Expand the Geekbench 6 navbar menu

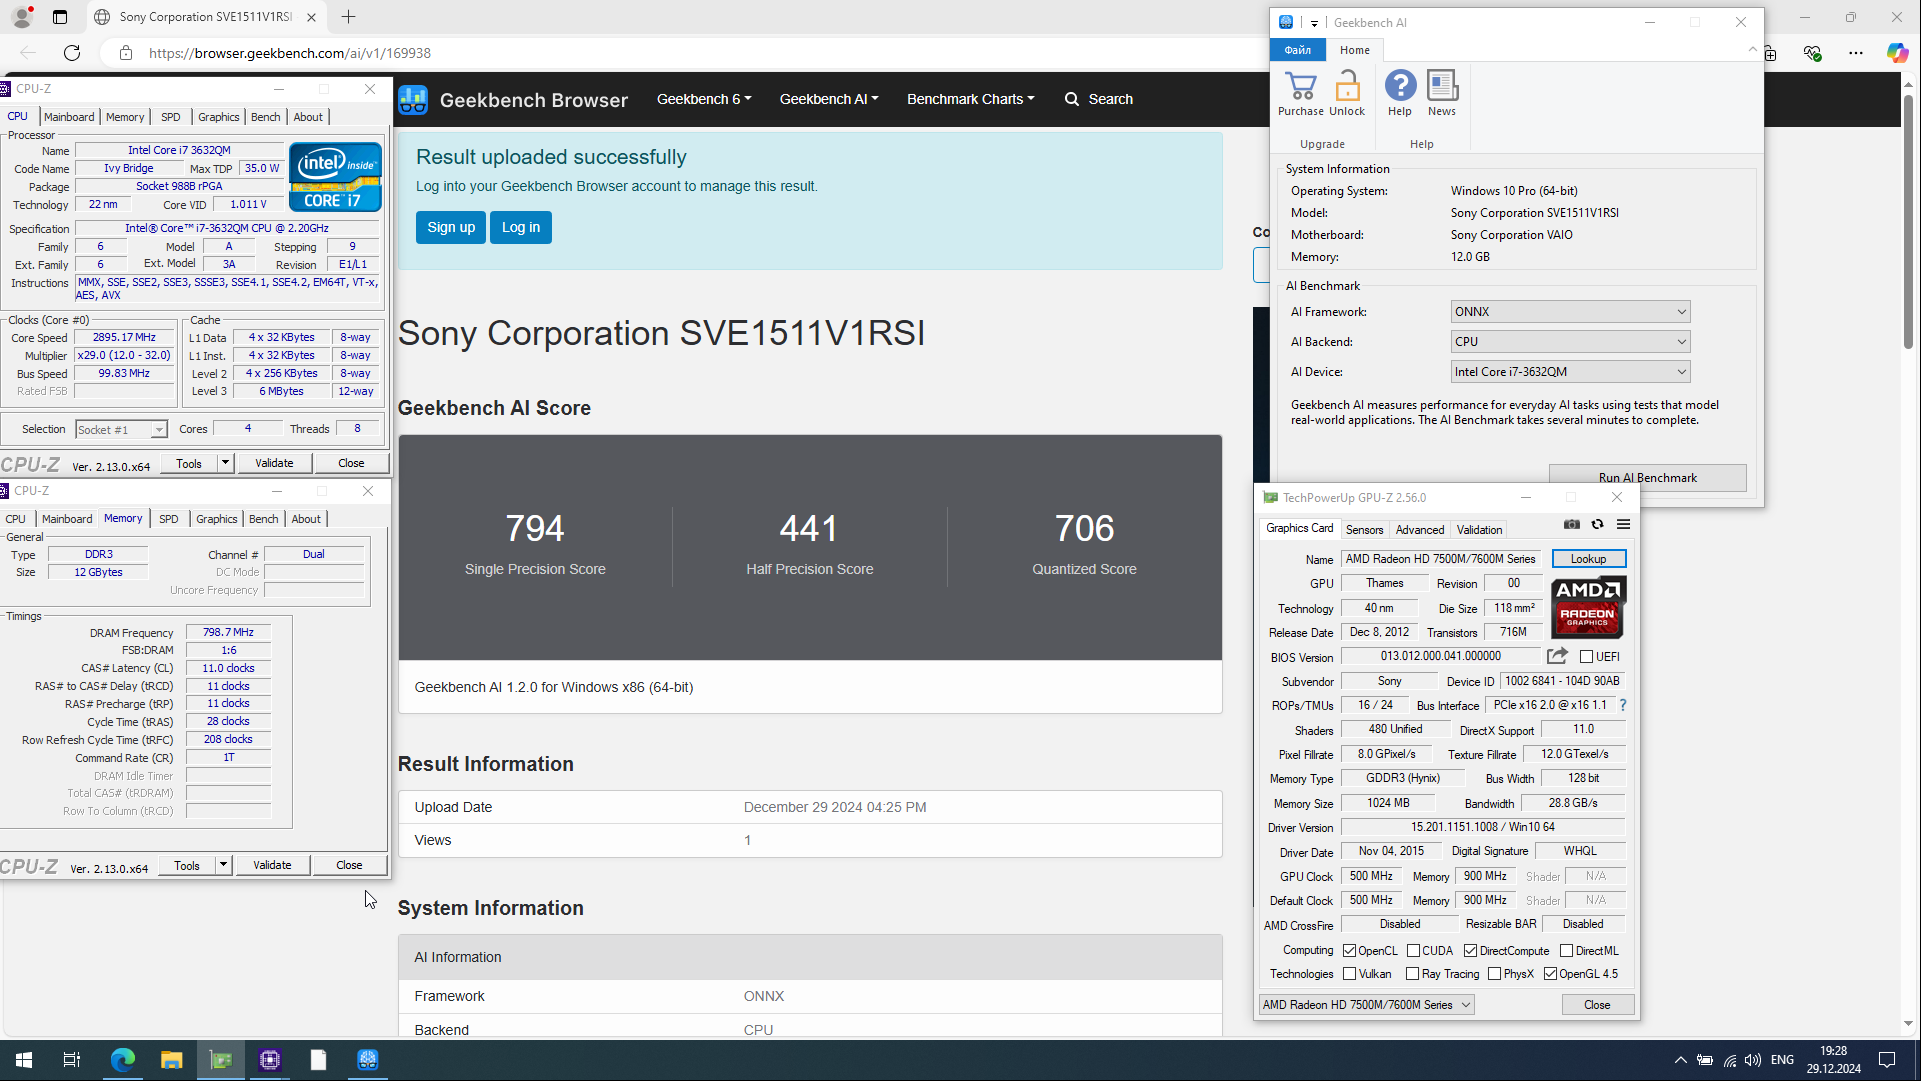click(x=704, y=99)
